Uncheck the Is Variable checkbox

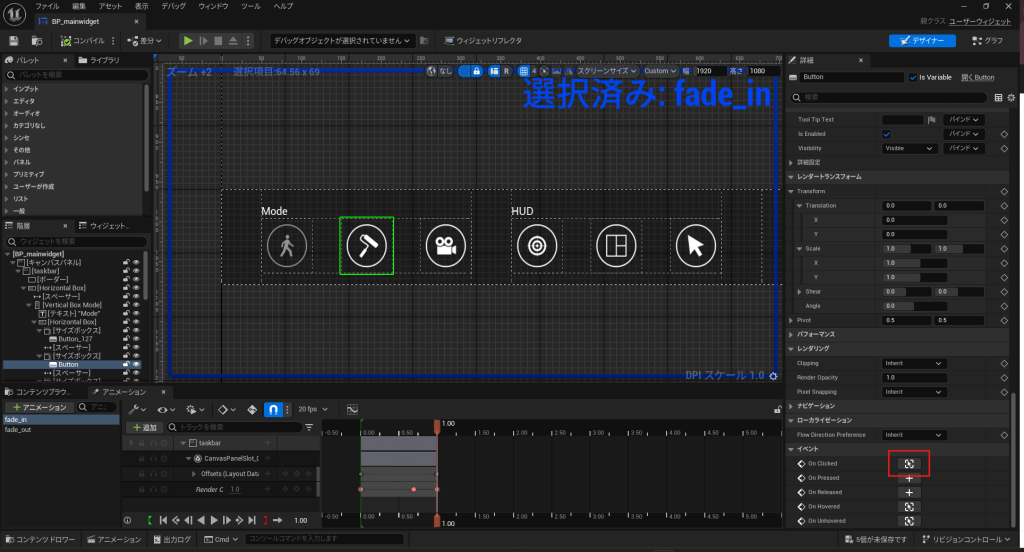pos(913,77)
